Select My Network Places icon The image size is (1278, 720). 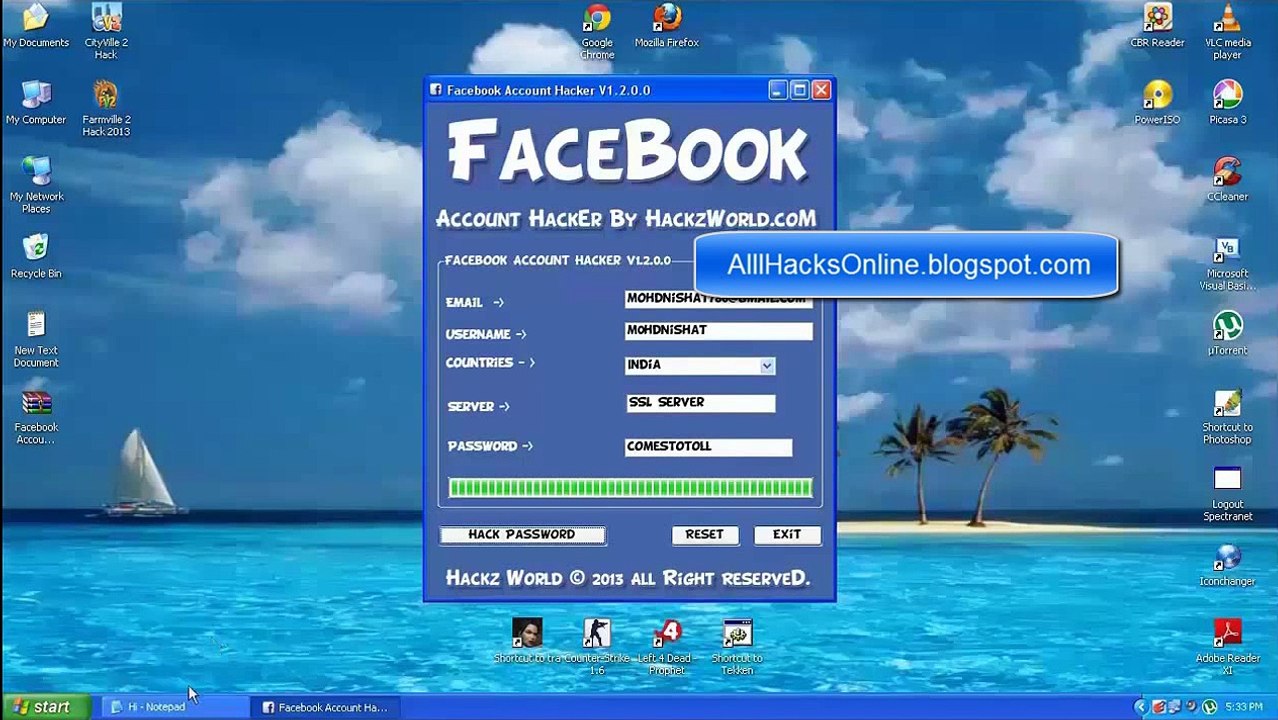pos(36,185)
